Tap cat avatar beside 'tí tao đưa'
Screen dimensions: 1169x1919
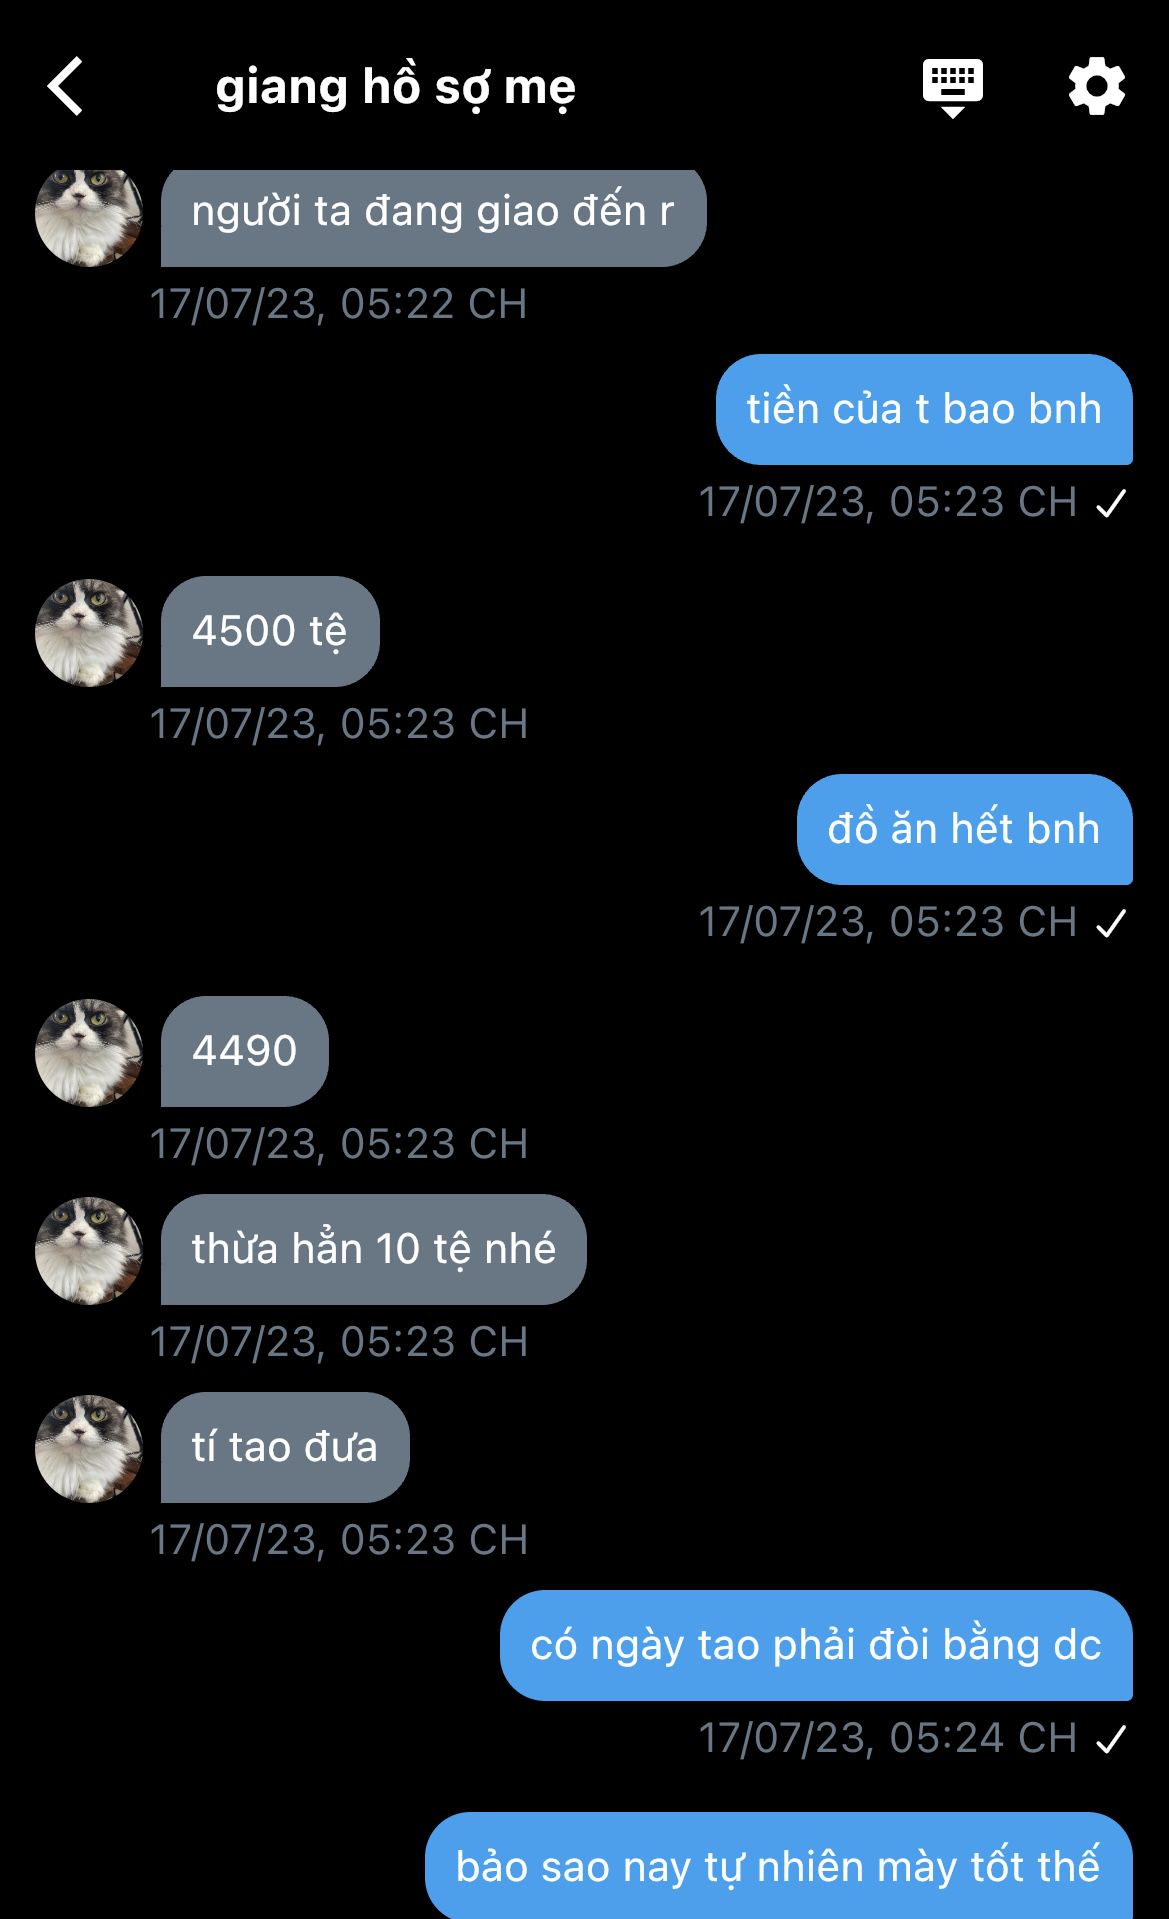[89, 1449]
